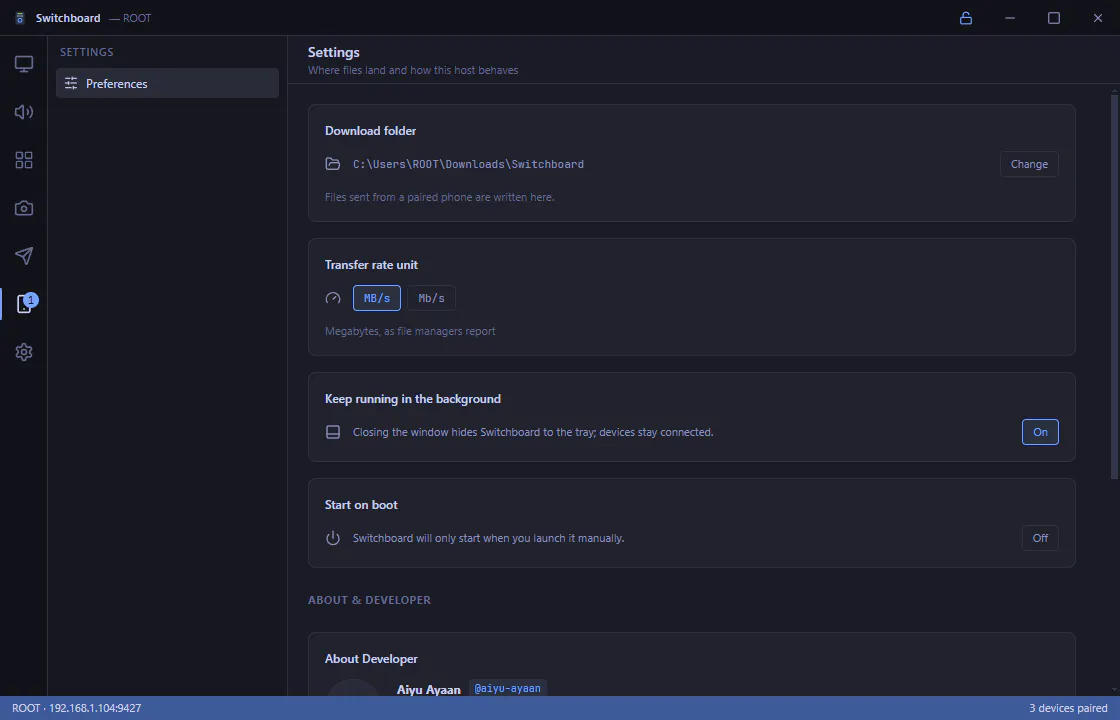Click 'Megabytes, as file managers report' text

pyautogui.click(x=410, y=331)
